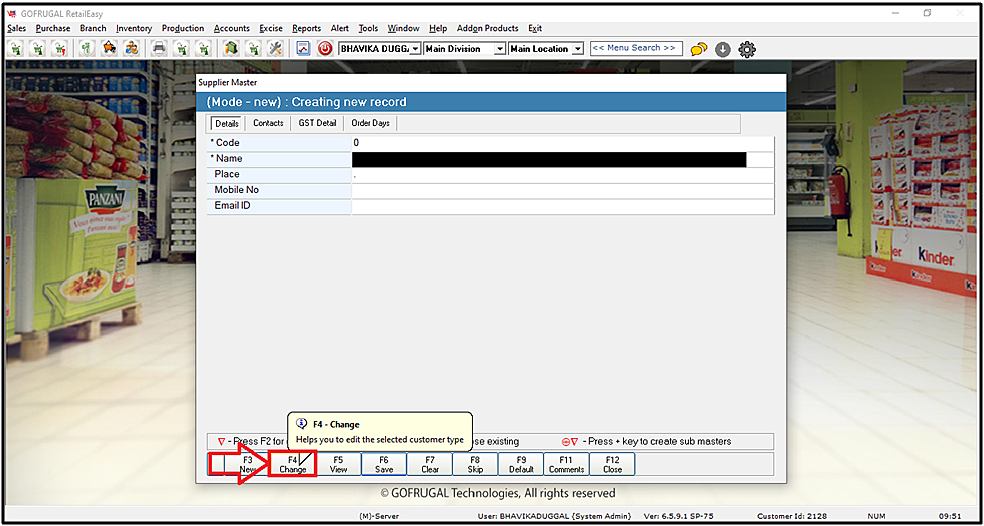The image size is (984, 526).
Task: Open the Branch menu
Action: (93, 28)
